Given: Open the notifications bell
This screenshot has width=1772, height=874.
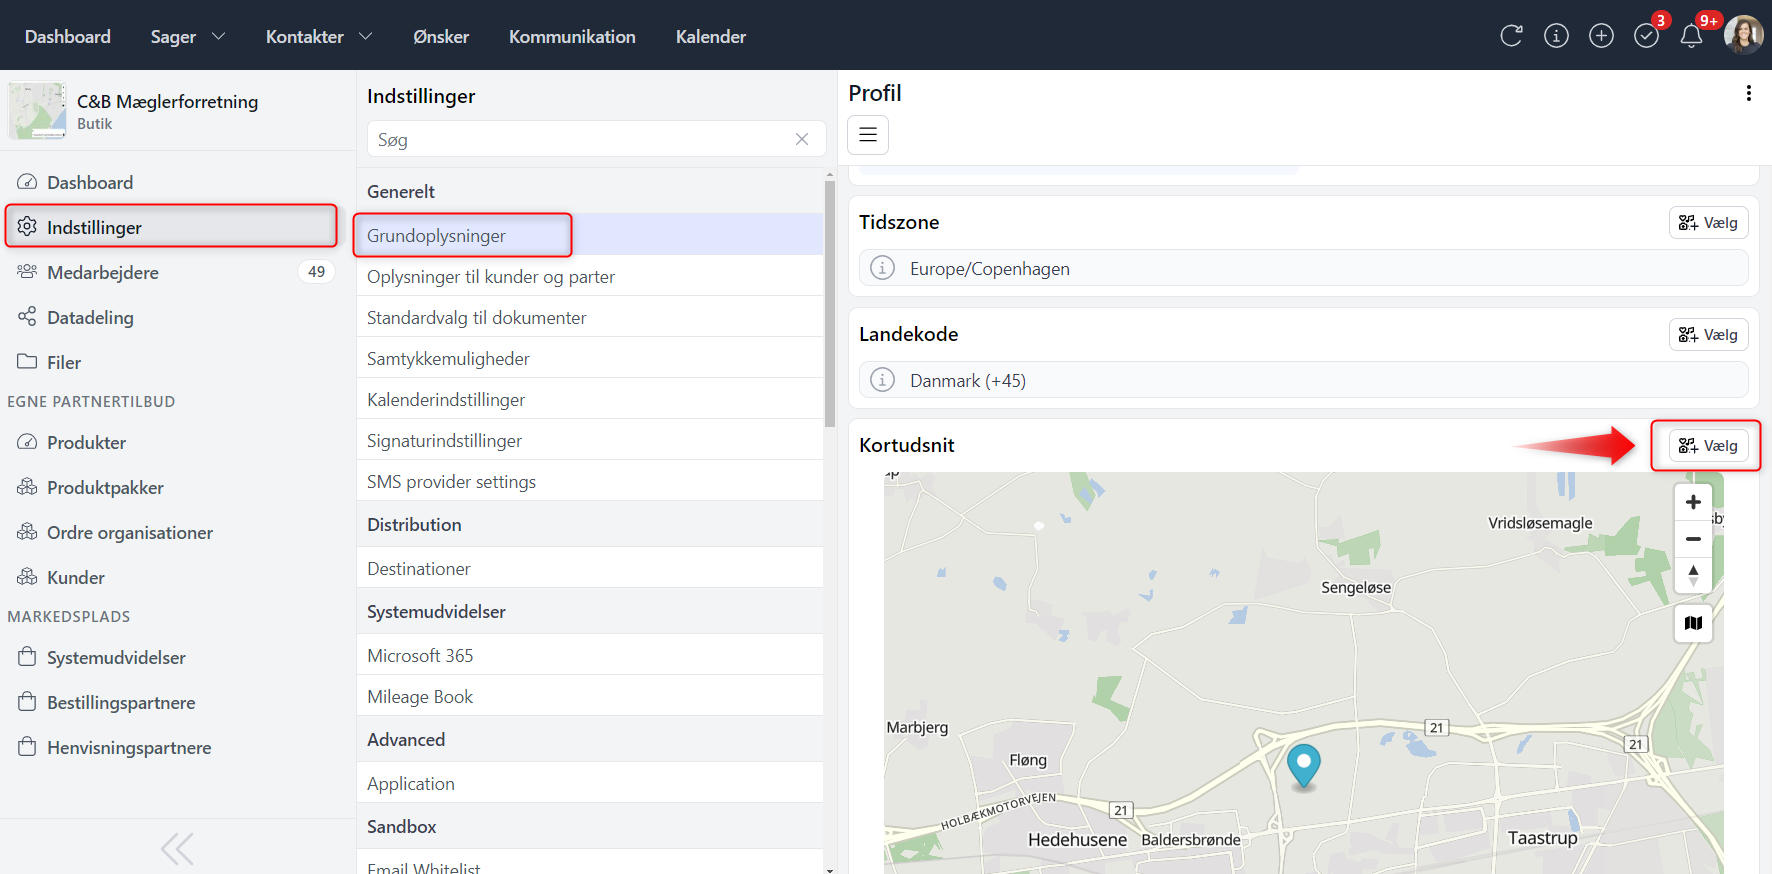Looking at the screenshot, I should 1691,36.
